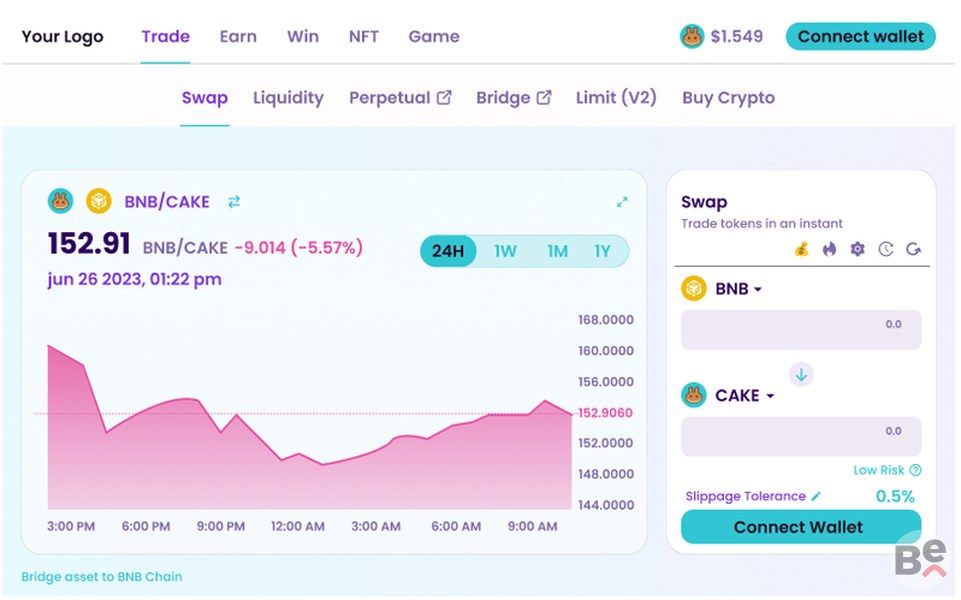Switch to the Liquidity tab
Viewport: 961px width, 600px height.
click(x=288, y=98)
